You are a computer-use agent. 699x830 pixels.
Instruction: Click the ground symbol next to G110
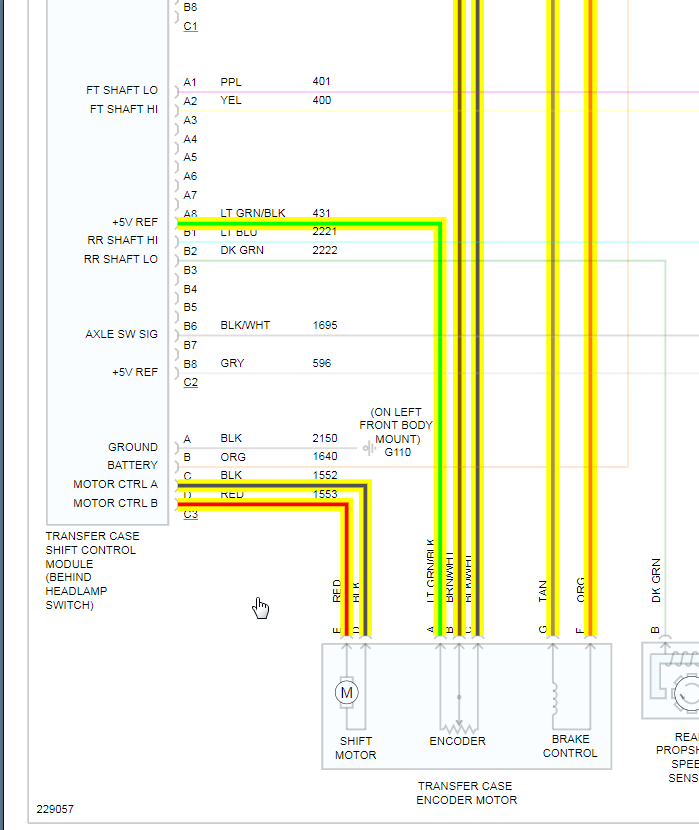point(369,448)
